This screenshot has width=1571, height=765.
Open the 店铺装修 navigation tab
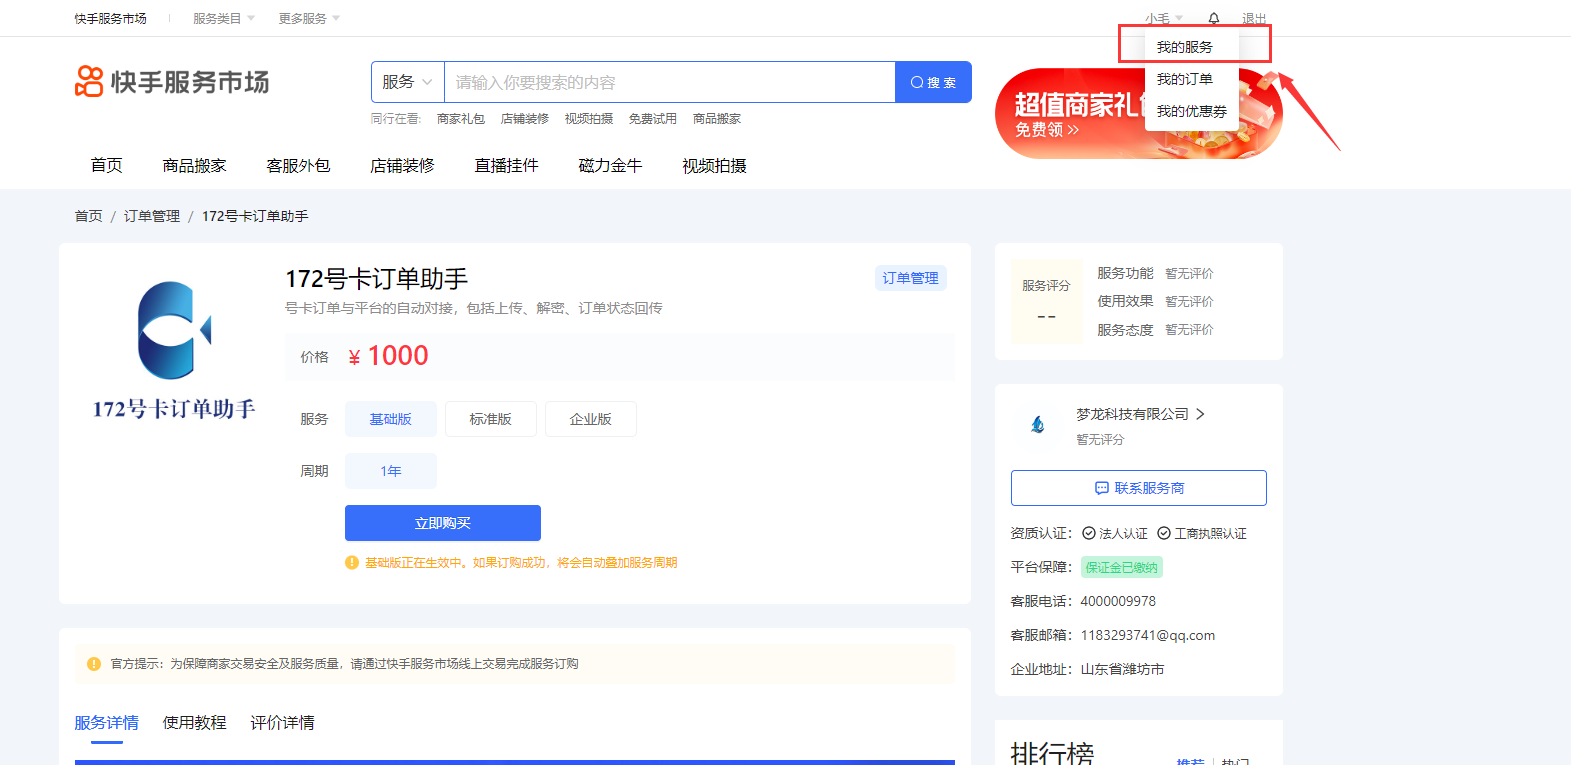pyautogui.click(x=402, y=165)
